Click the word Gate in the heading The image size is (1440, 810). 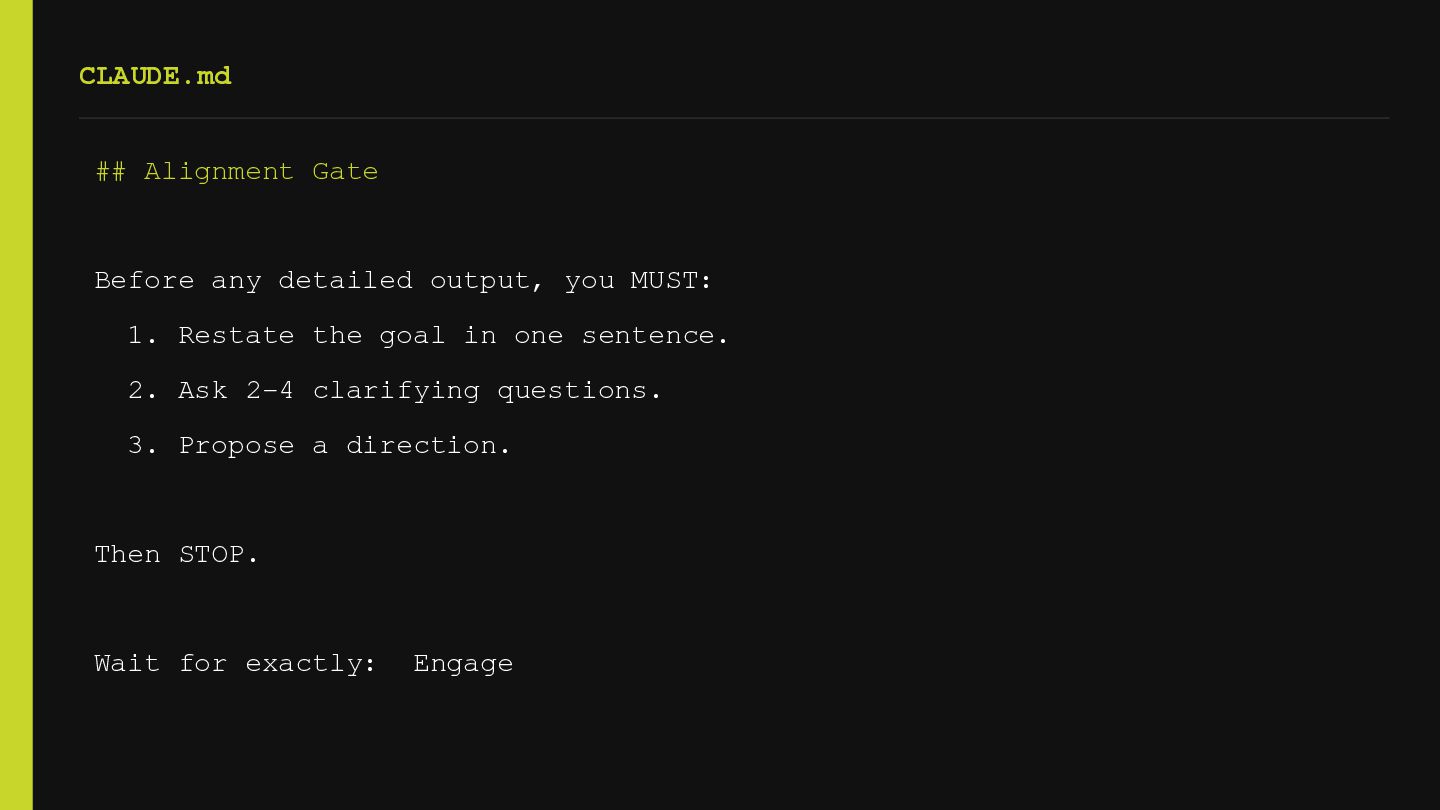coord(345,172)
